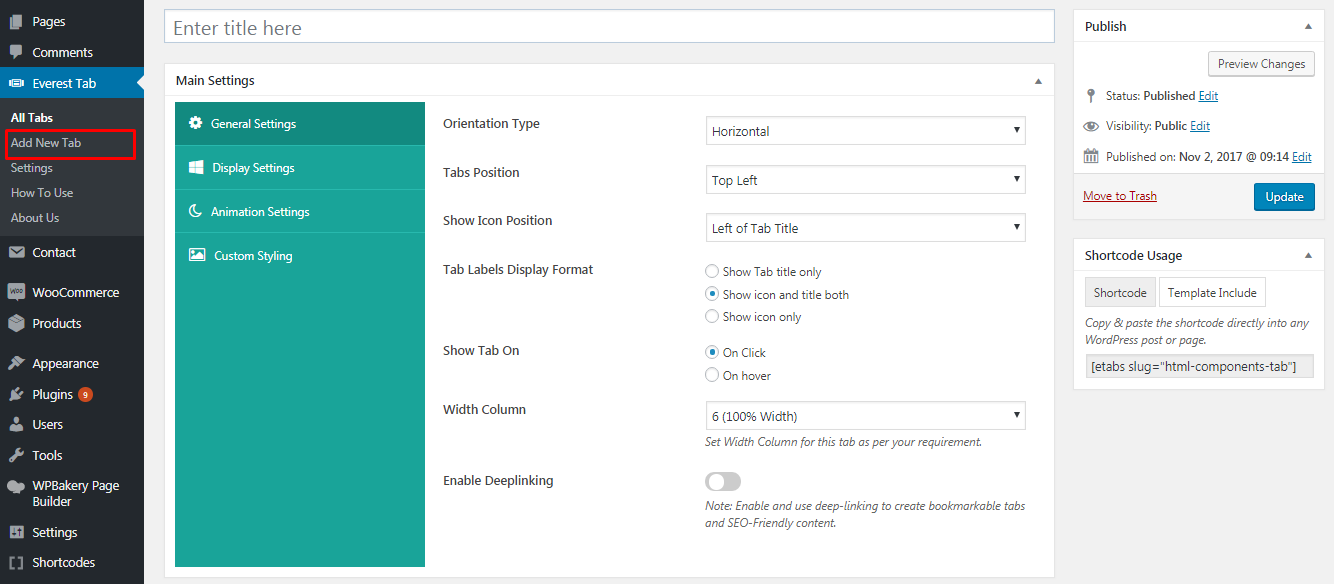
Task: Choose the On hover radio button
Action: point(712,376)
